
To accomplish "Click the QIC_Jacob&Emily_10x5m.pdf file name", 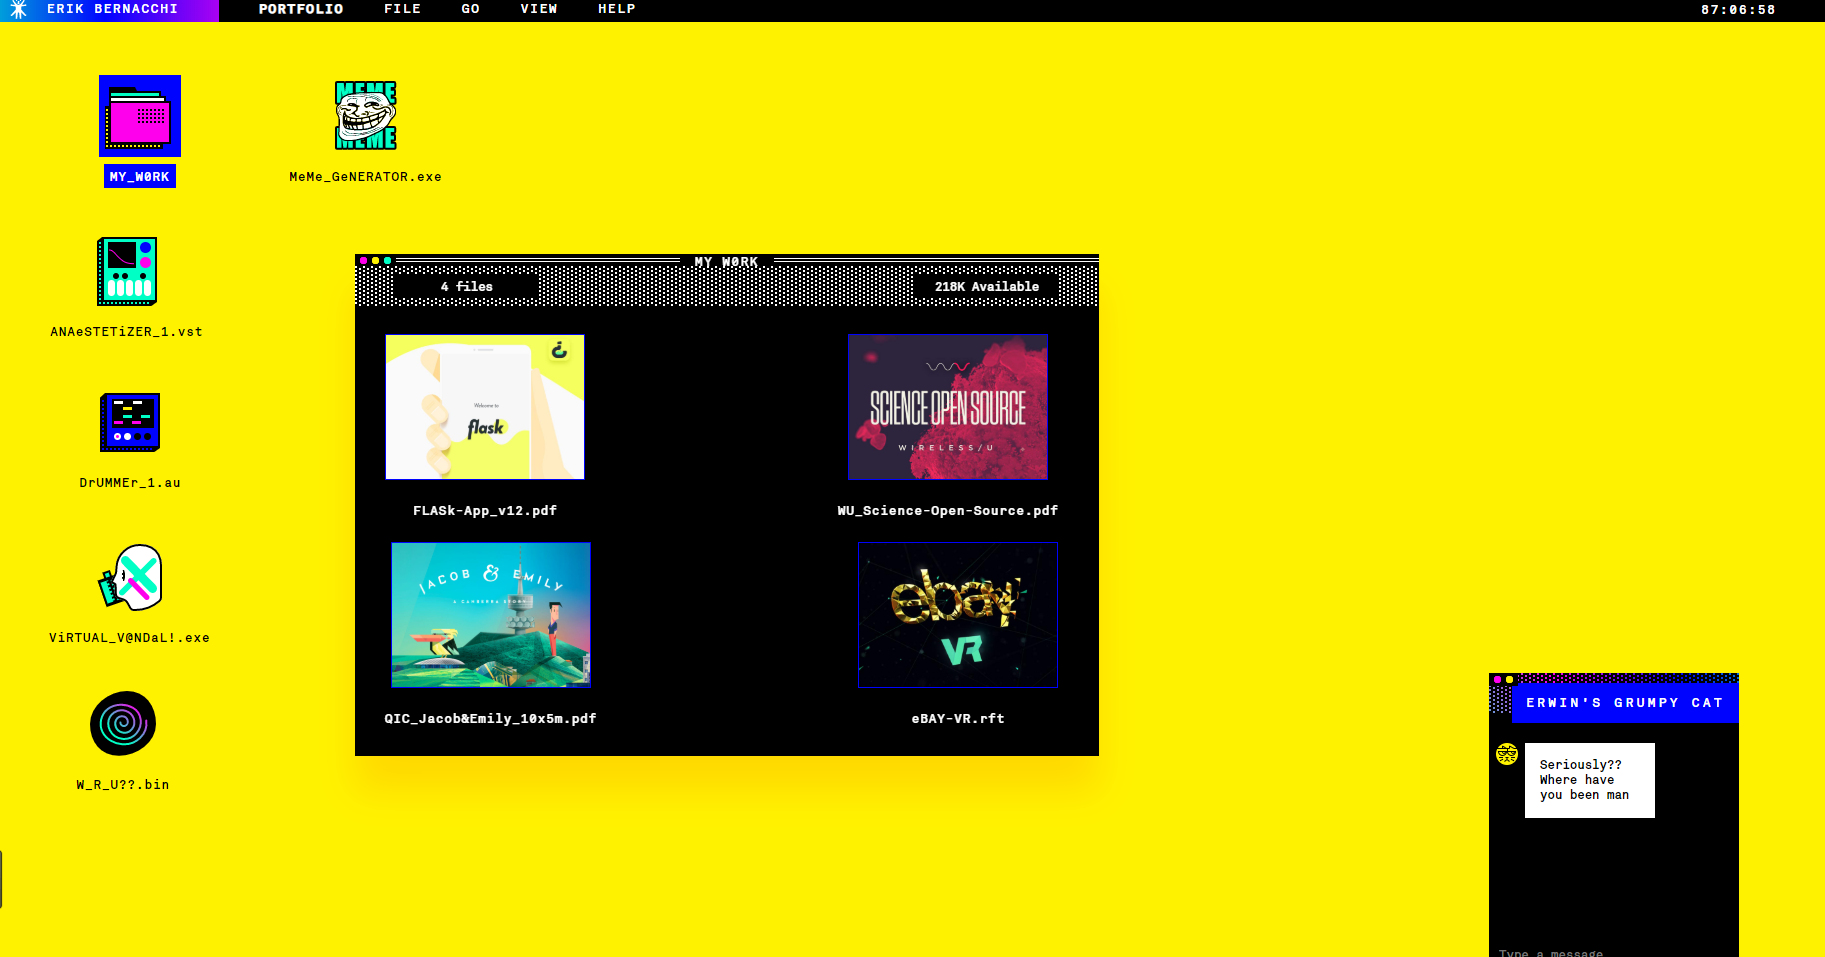I will tap(491, 719).
